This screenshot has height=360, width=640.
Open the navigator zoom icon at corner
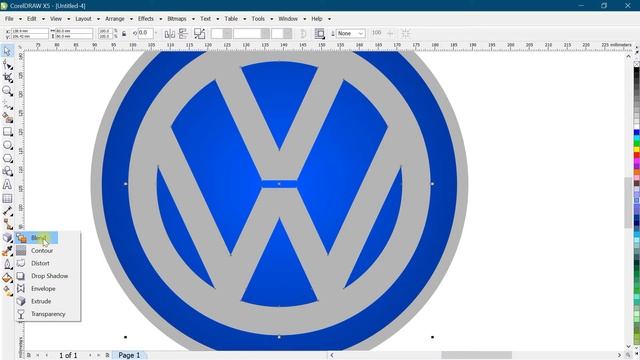coord(628,355)
